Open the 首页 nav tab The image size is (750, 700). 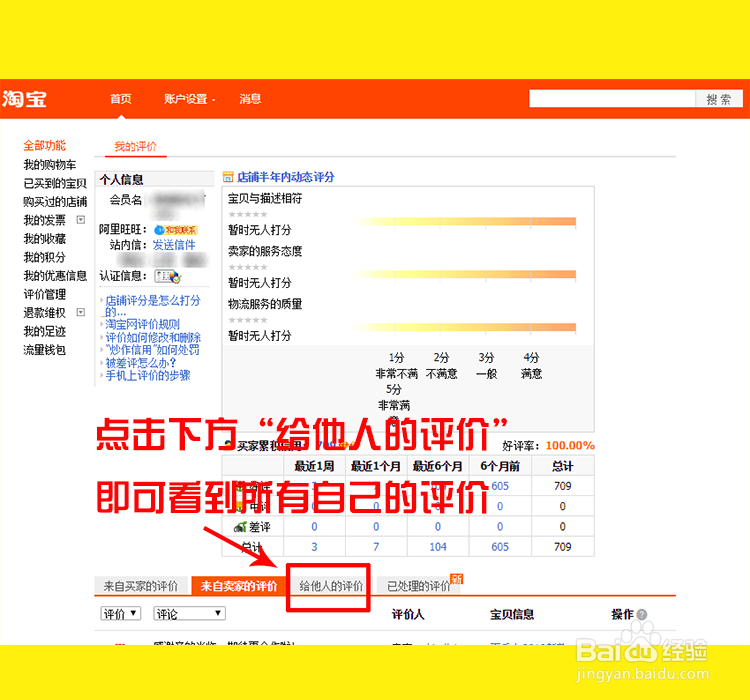click(x=121, y=99)
